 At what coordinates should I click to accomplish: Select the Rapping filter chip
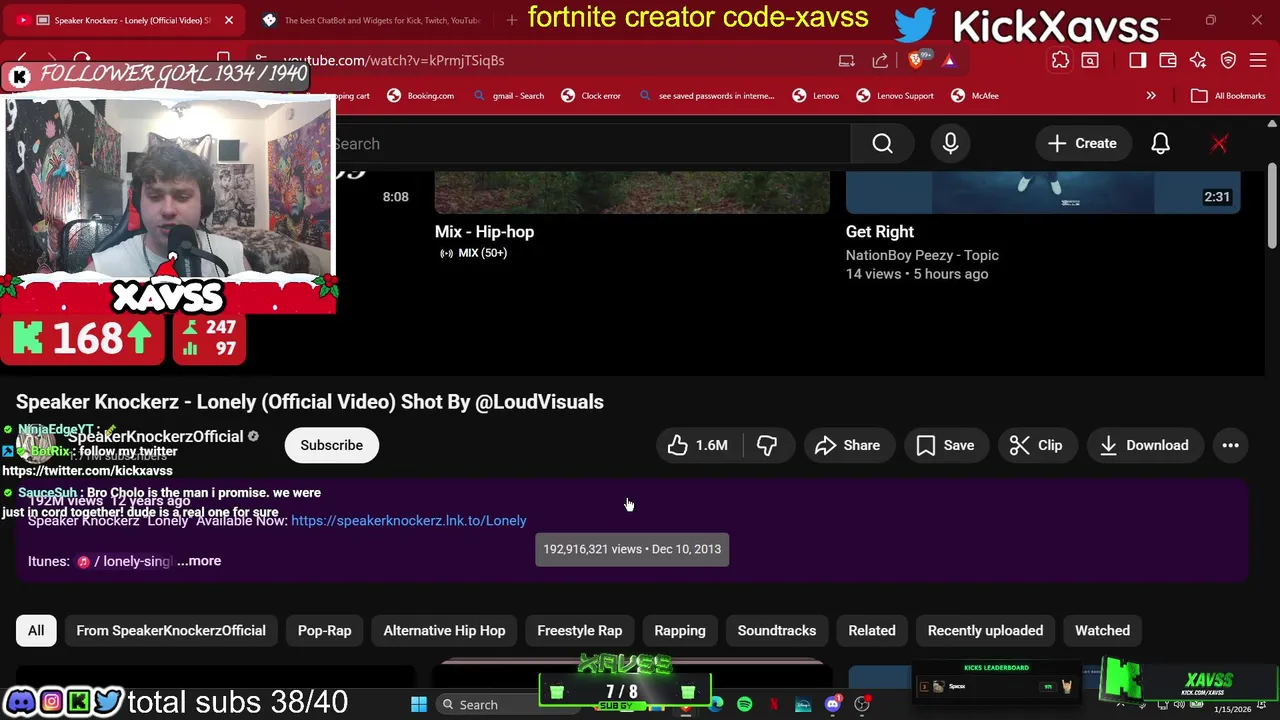coord(680,631)
